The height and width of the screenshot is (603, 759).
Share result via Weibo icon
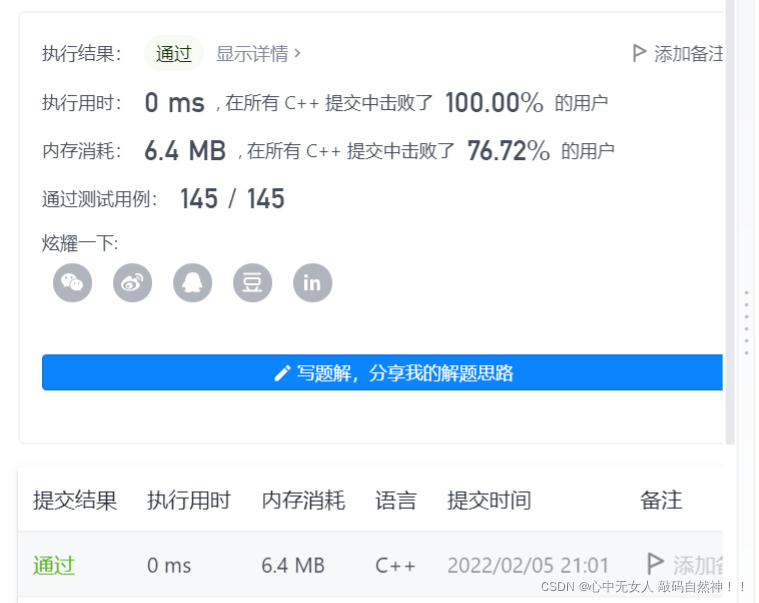pyautogui.click(x=133, y=283)
